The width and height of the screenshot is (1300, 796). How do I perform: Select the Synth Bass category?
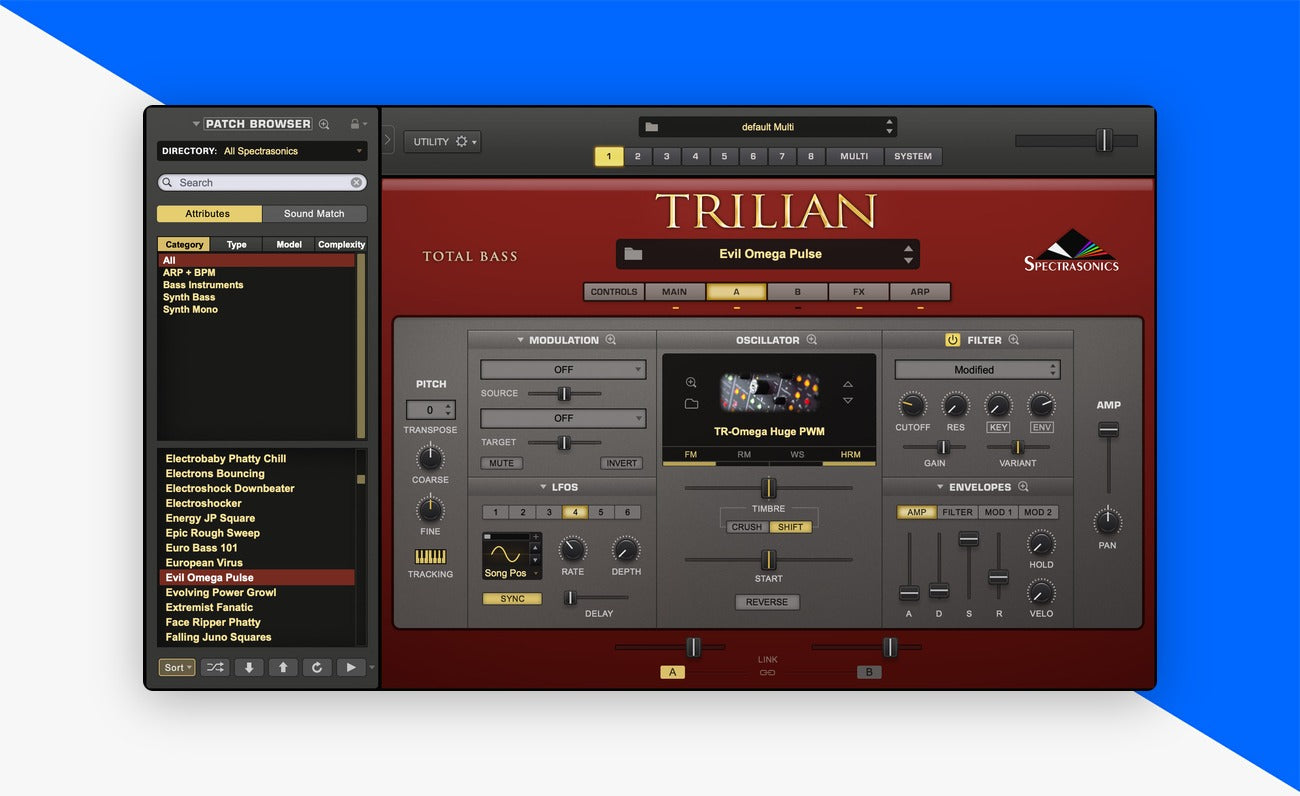189,297
